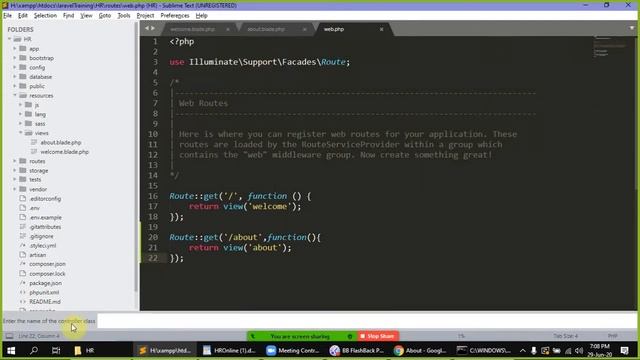Open the Zoom Meeting Controls taskbar item
640x360 pixels.
[x=293, y=351]
